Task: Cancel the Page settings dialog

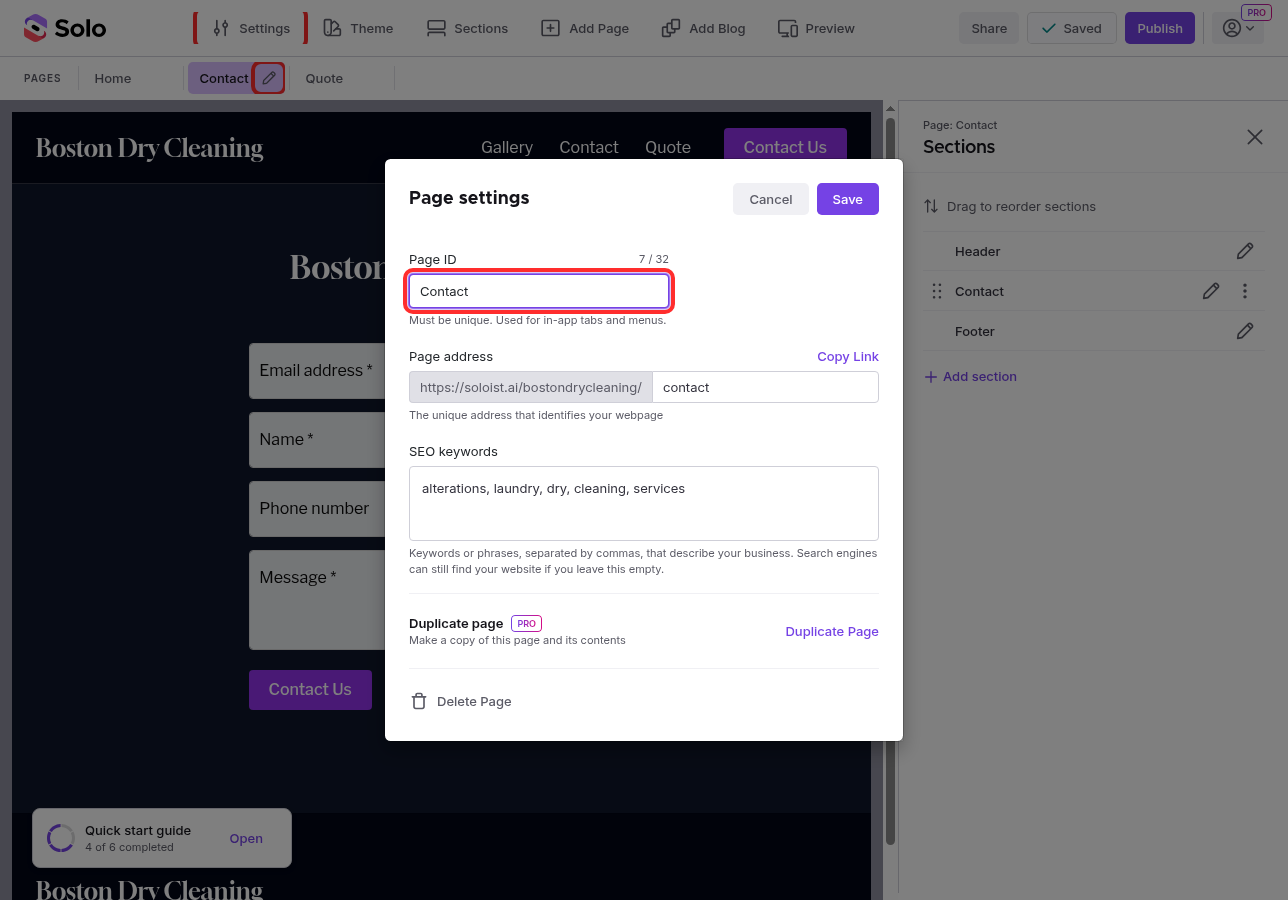Action: [771, 199]
